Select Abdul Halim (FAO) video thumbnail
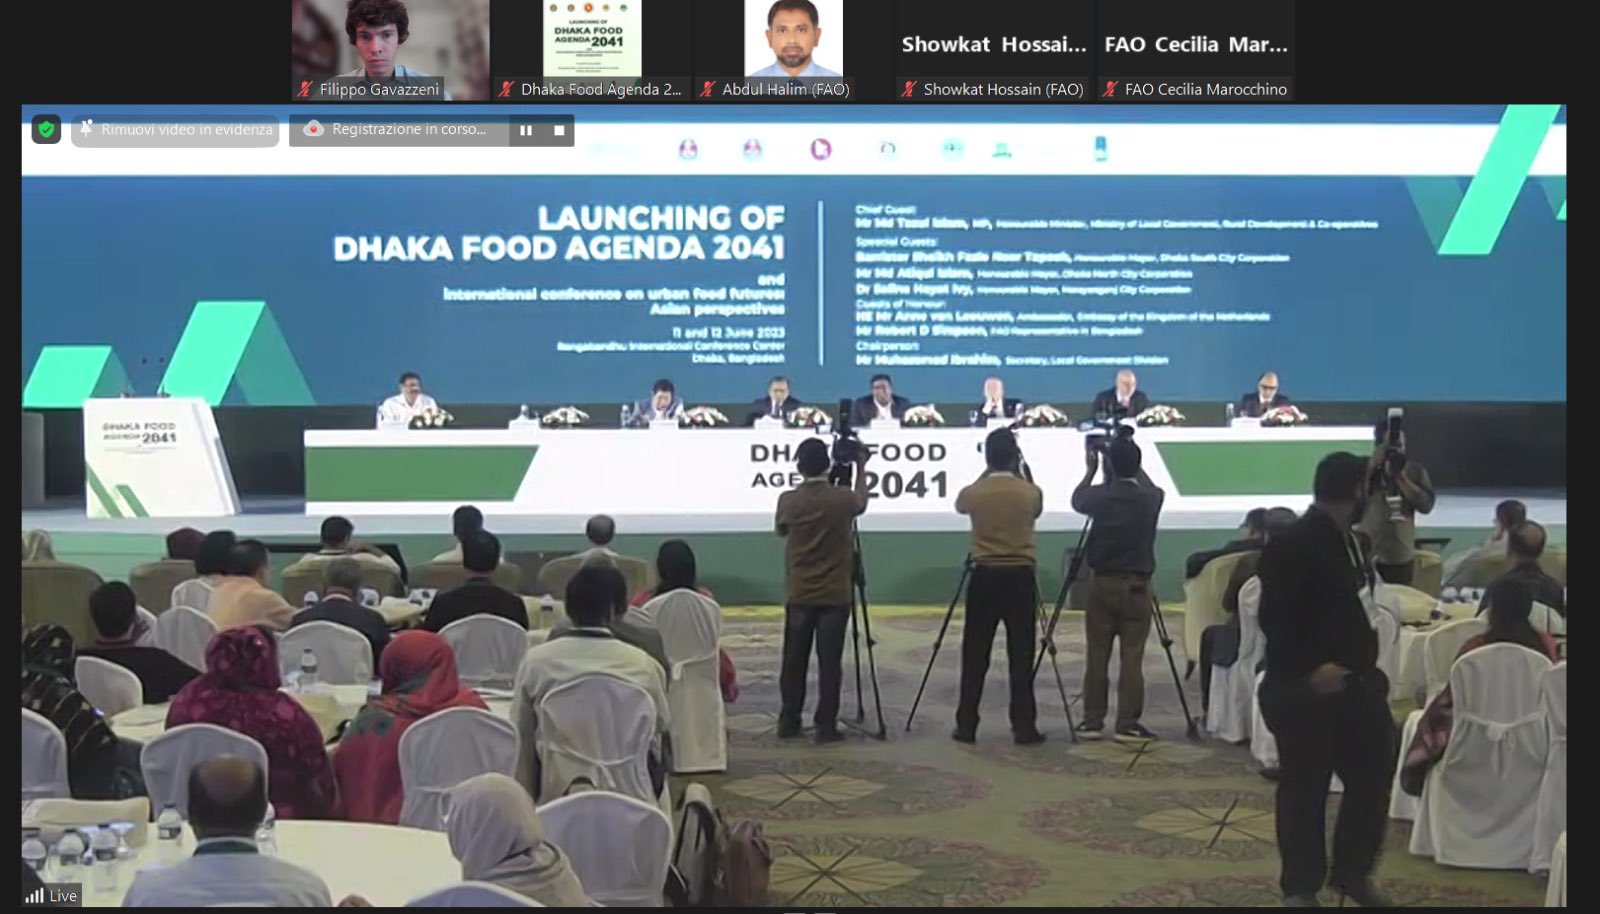1600x914 pixels. 794,50
